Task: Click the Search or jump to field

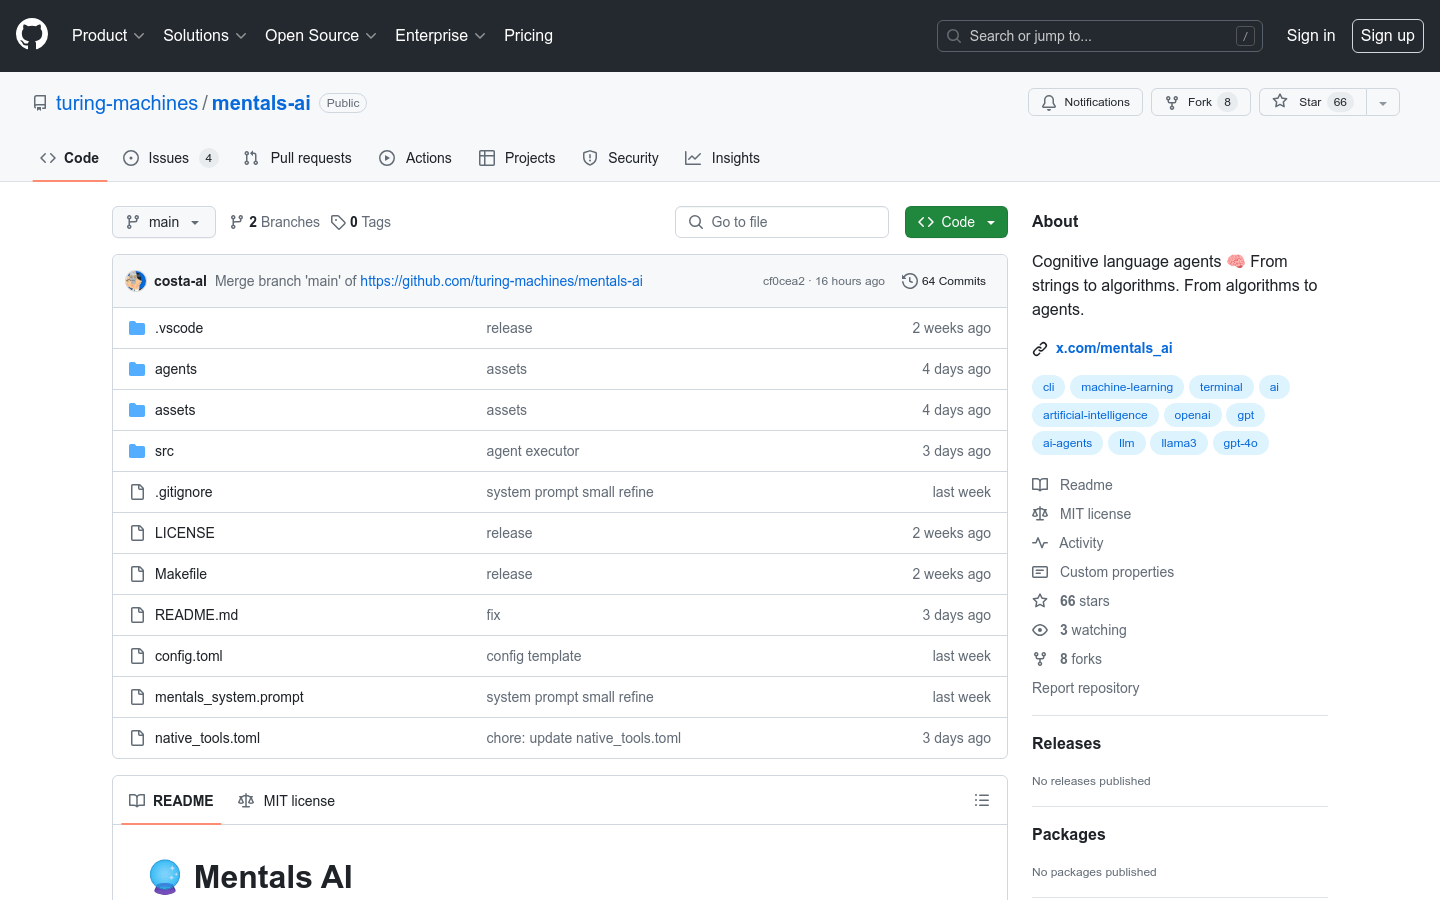Action: [1100, 36]
